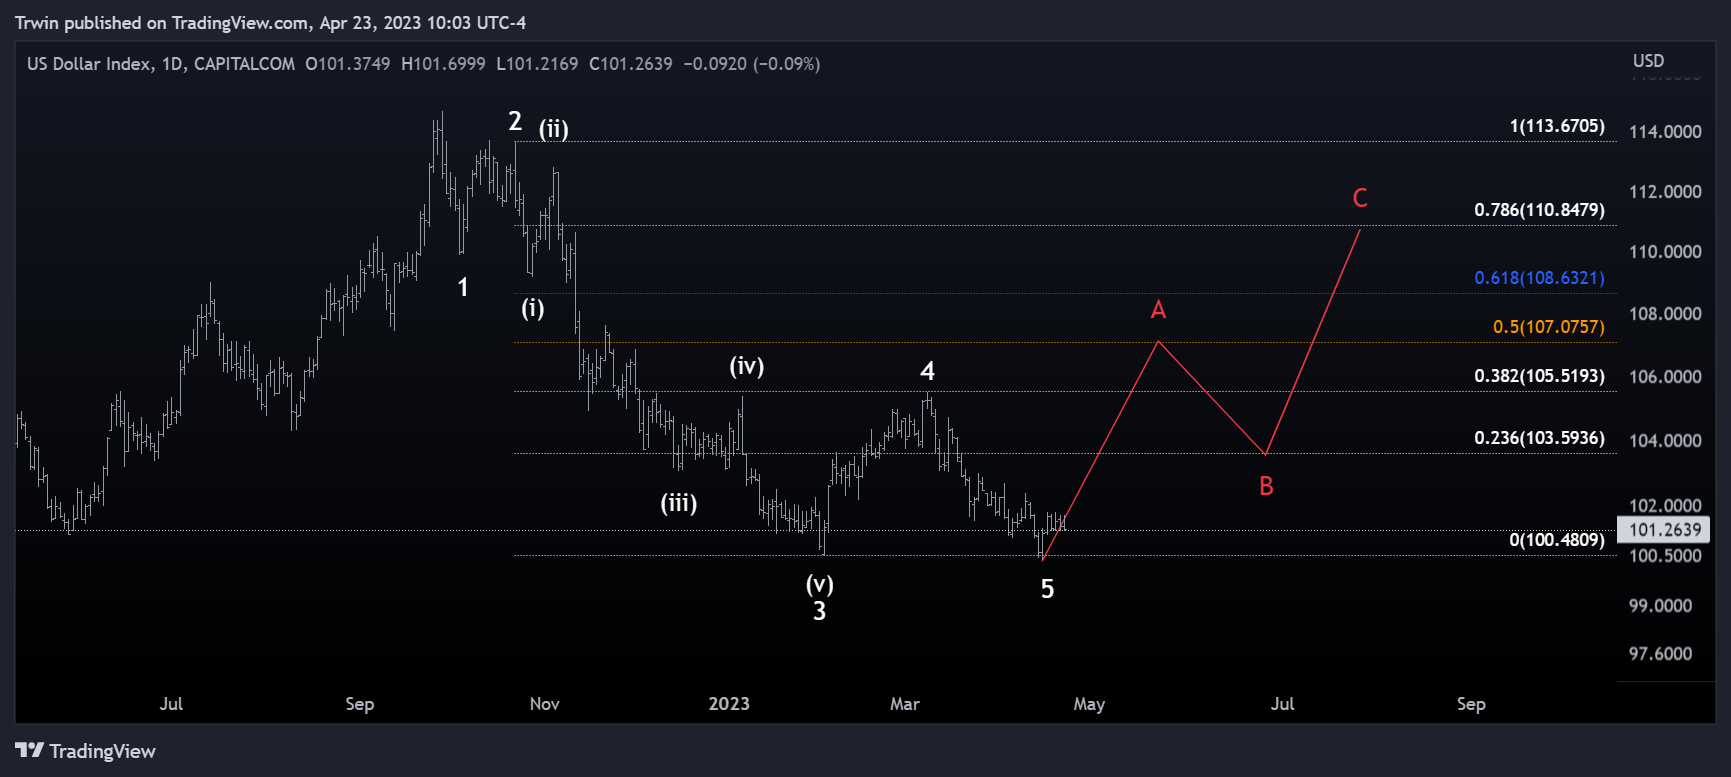Click the 0.786(110.8479) Fibonacci label
Screen dimensions: 1731x777
1539,210
